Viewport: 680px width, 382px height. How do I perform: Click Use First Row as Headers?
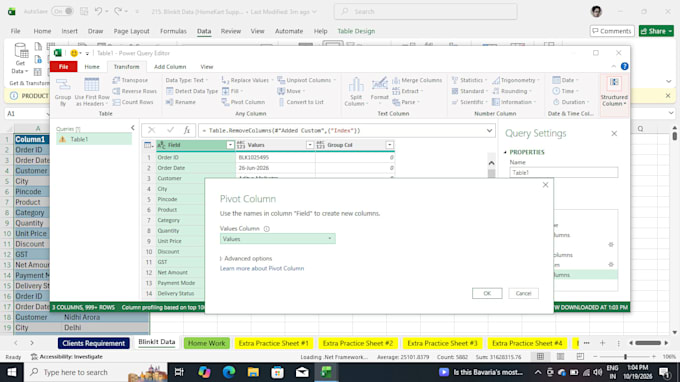pyautogui.click(x=92, y=92)
